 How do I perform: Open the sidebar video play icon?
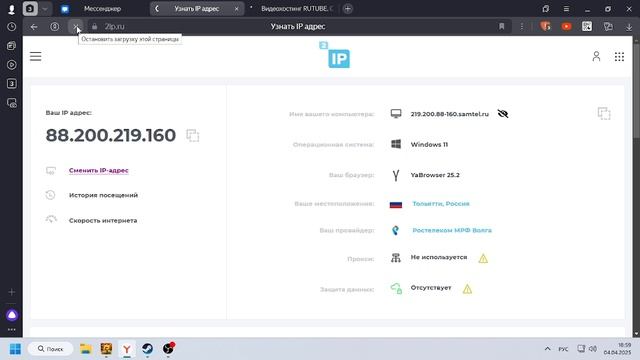[x=11, y=65]
